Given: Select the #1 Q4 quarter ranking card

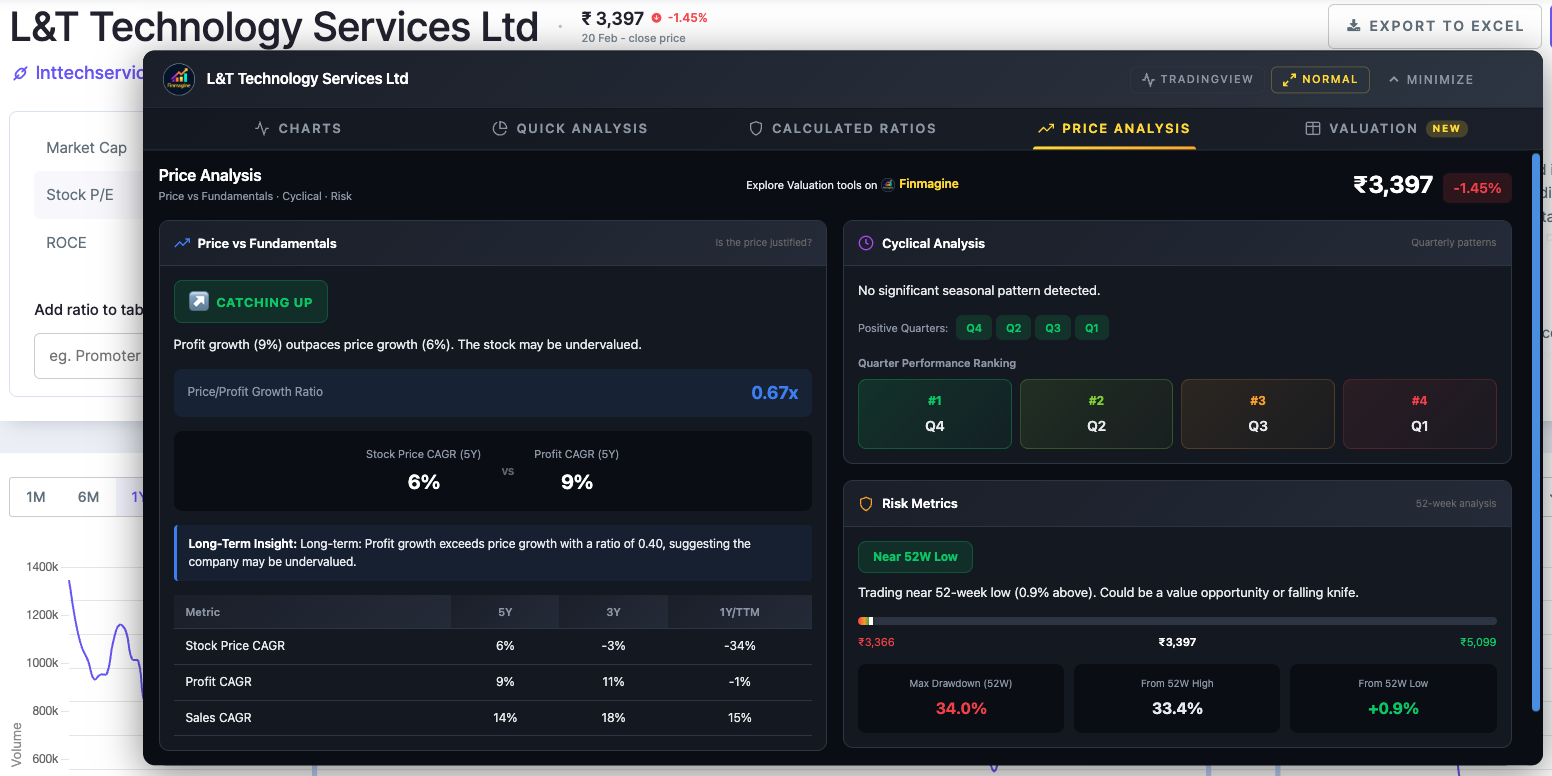Looking at the screenshot, I should pyautogui.click(x=934, y=414).
